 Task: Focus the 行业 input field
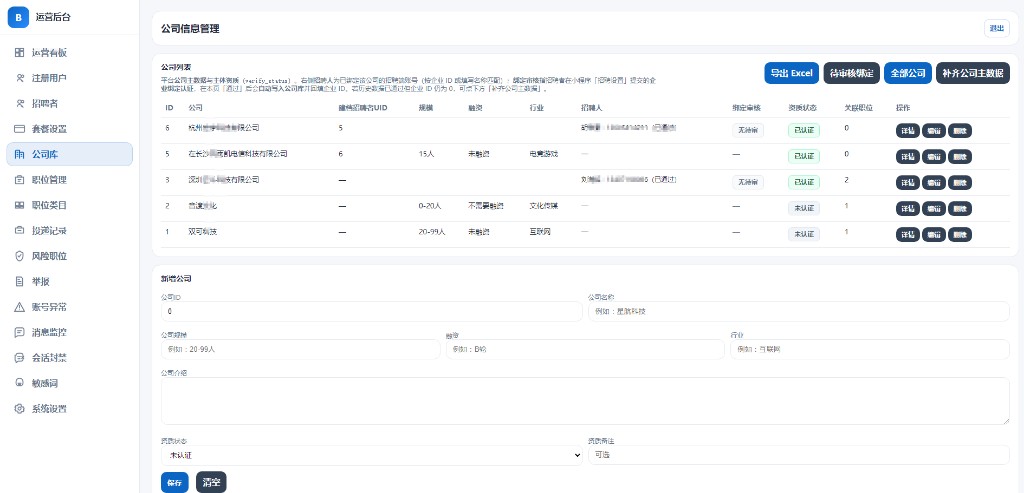point(869,349)
